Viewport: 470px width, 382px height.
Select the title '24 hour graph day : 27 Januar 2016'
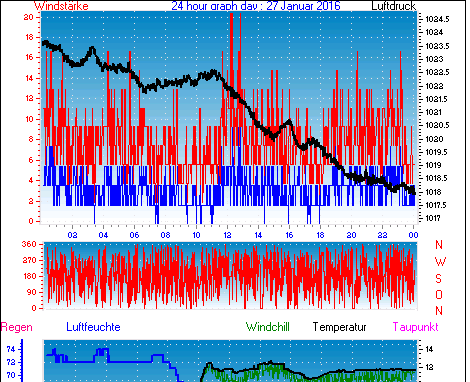pos(256,6)
